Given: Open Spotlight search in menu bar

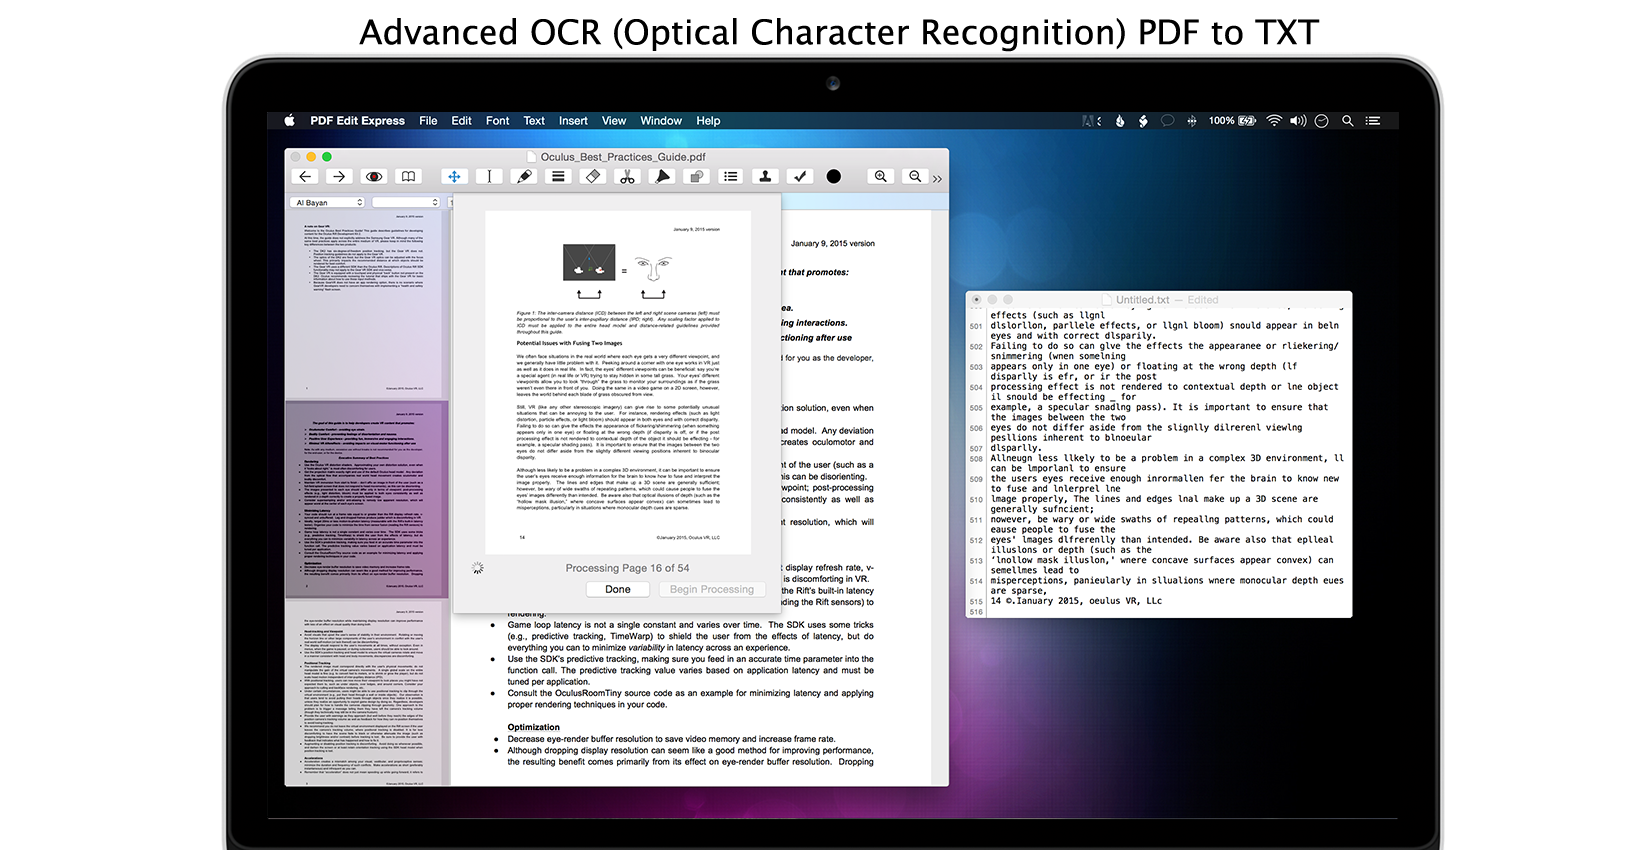Looking at the screenshot, I should point(1347,121).
